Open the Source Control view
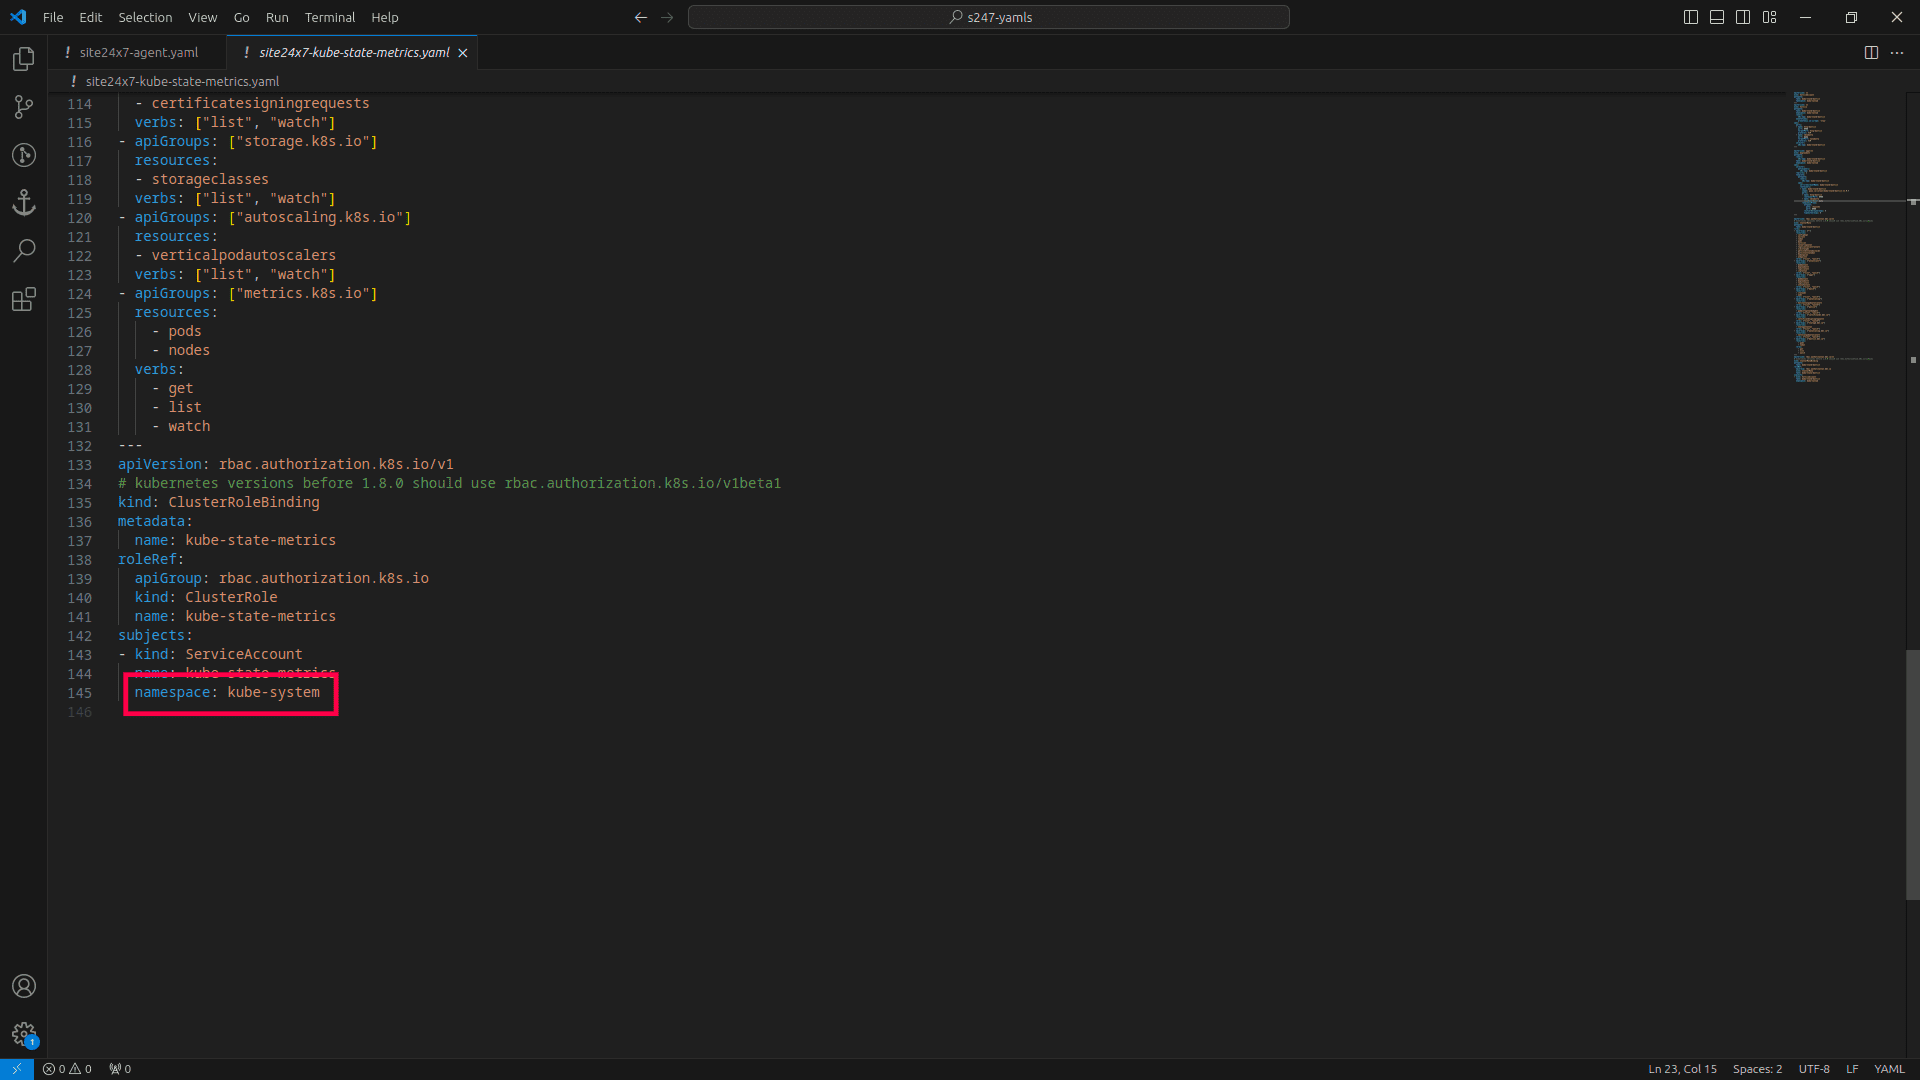Viewport: 1920px width, 1080px height. tap(24, 107)
